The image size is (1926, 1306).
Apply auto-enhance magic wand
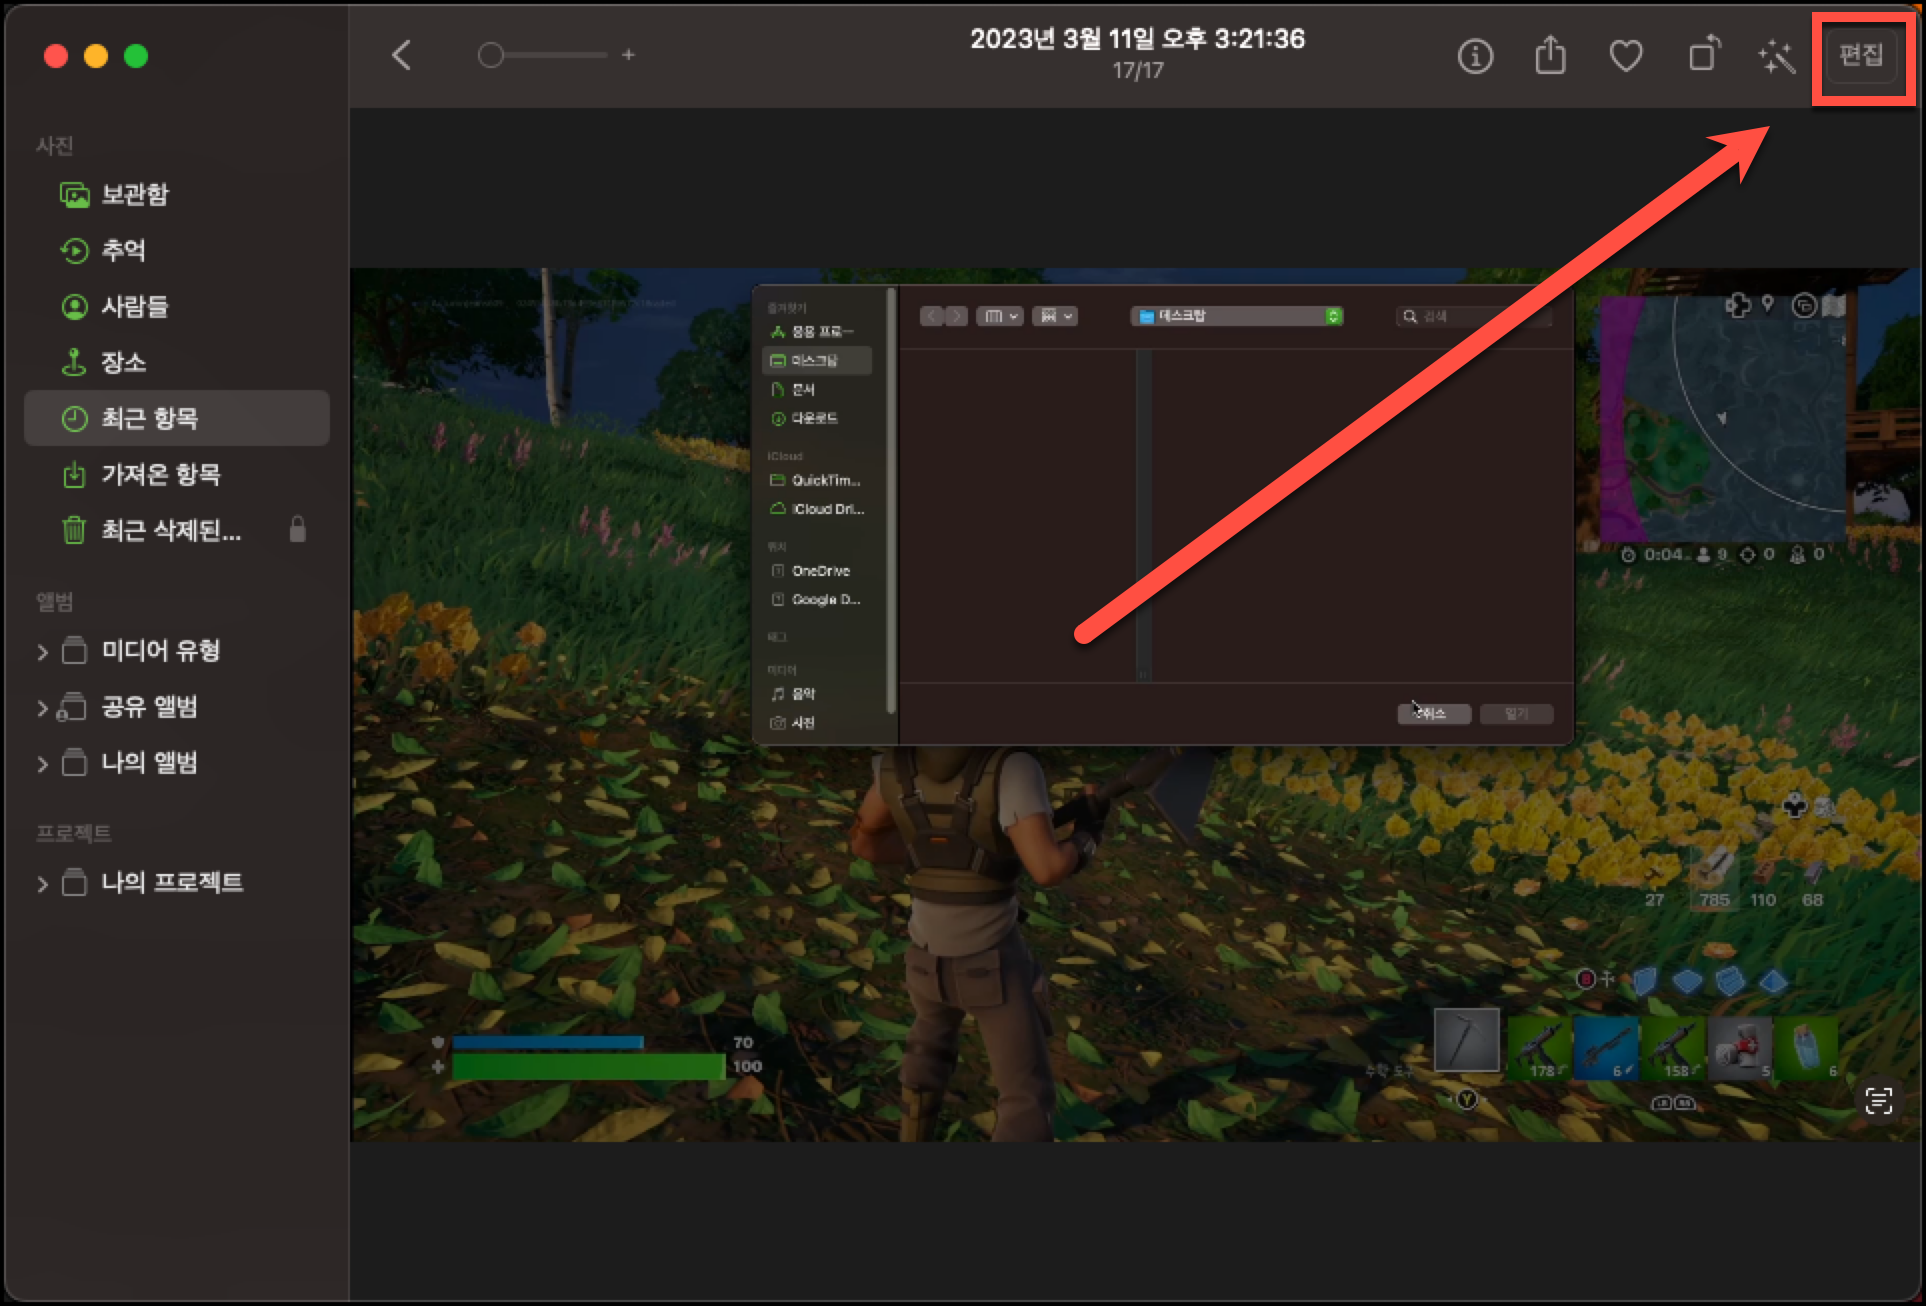coord(1777,56)
